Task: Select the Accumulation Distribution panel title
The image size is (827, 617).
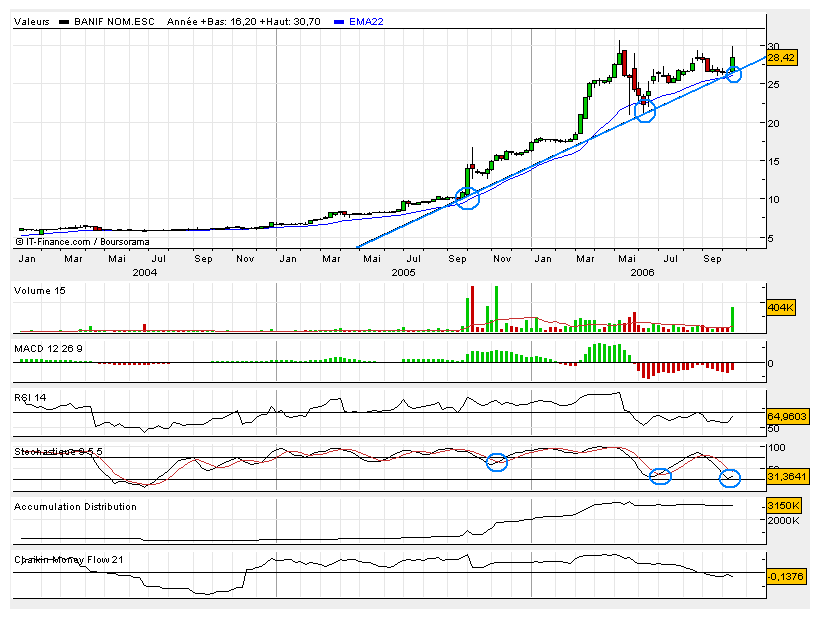Action: (x=75, y=507)
